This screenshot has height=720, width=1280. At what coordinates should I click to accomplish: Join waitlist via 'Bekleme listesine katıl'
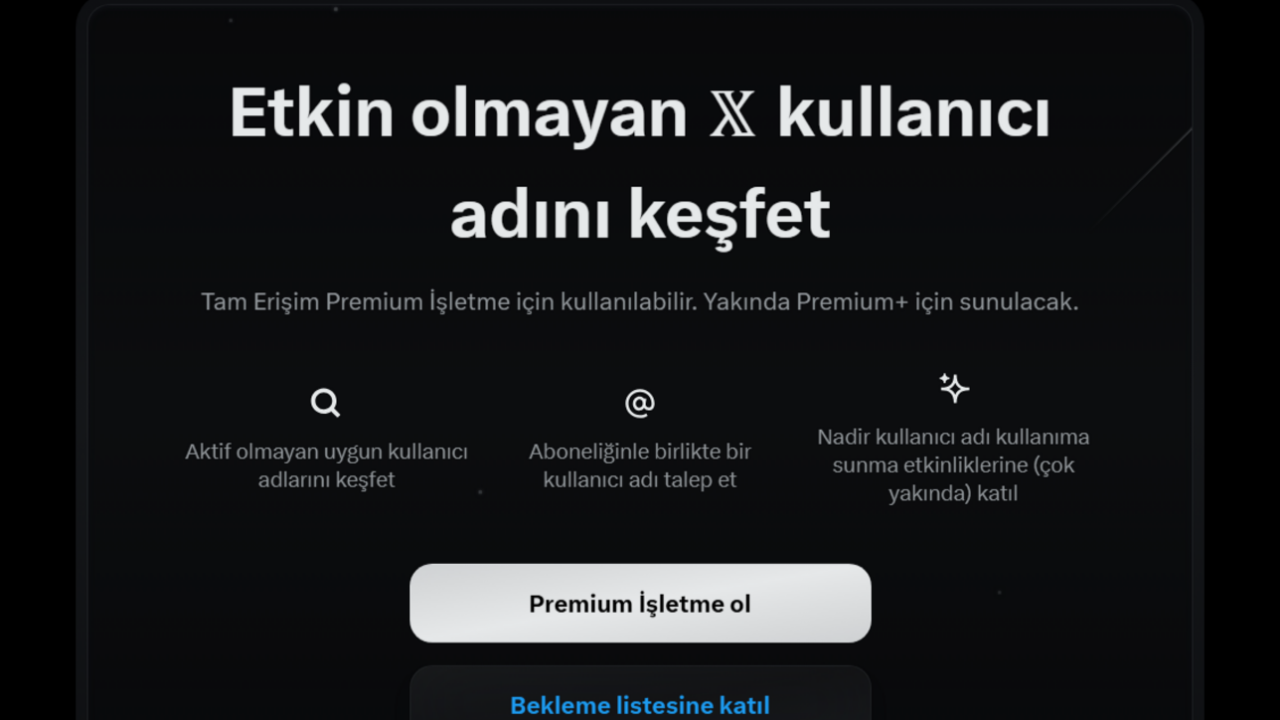tap(640, 705)
